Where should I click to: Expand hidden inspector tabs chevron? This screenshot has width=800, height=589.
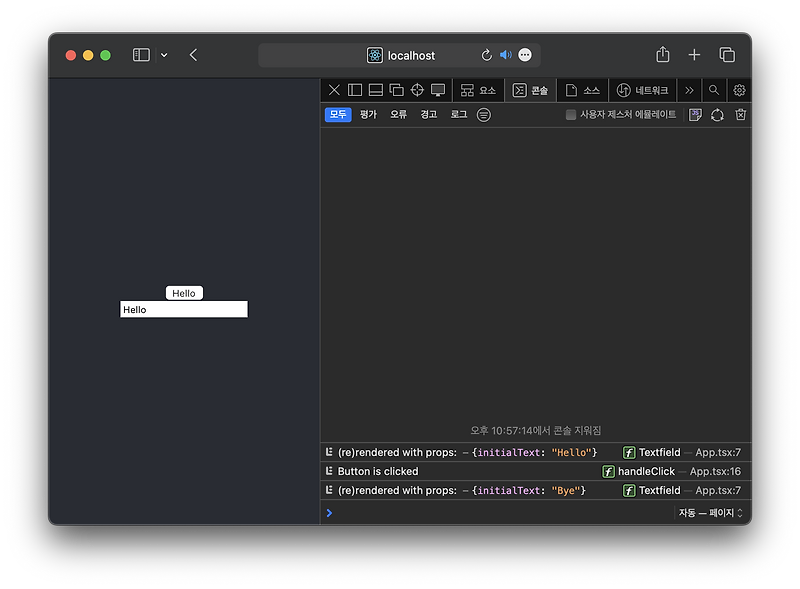coord(689,90)
